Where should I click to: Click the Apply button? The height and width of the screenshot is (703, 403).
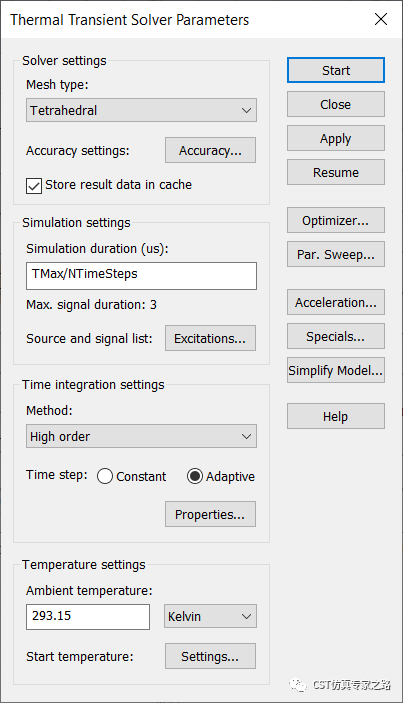click(x=336, y=138)
